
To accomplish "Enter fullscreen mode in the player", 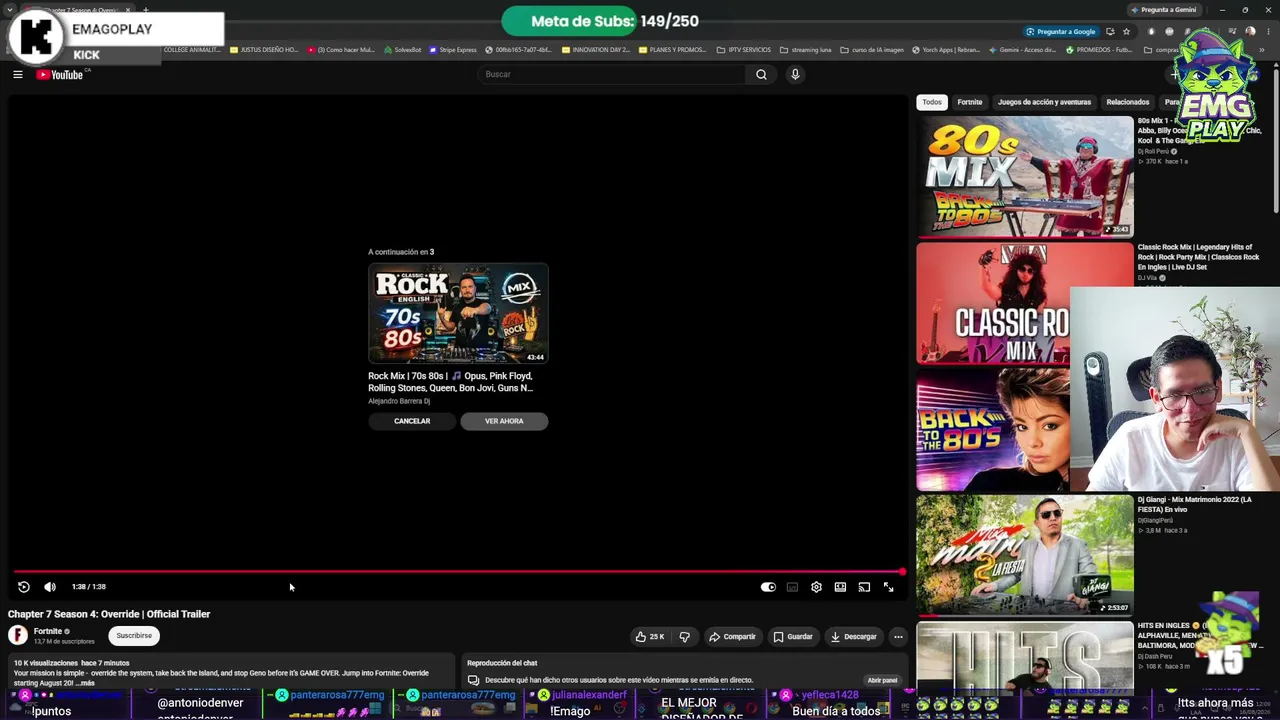I will 888,587.
